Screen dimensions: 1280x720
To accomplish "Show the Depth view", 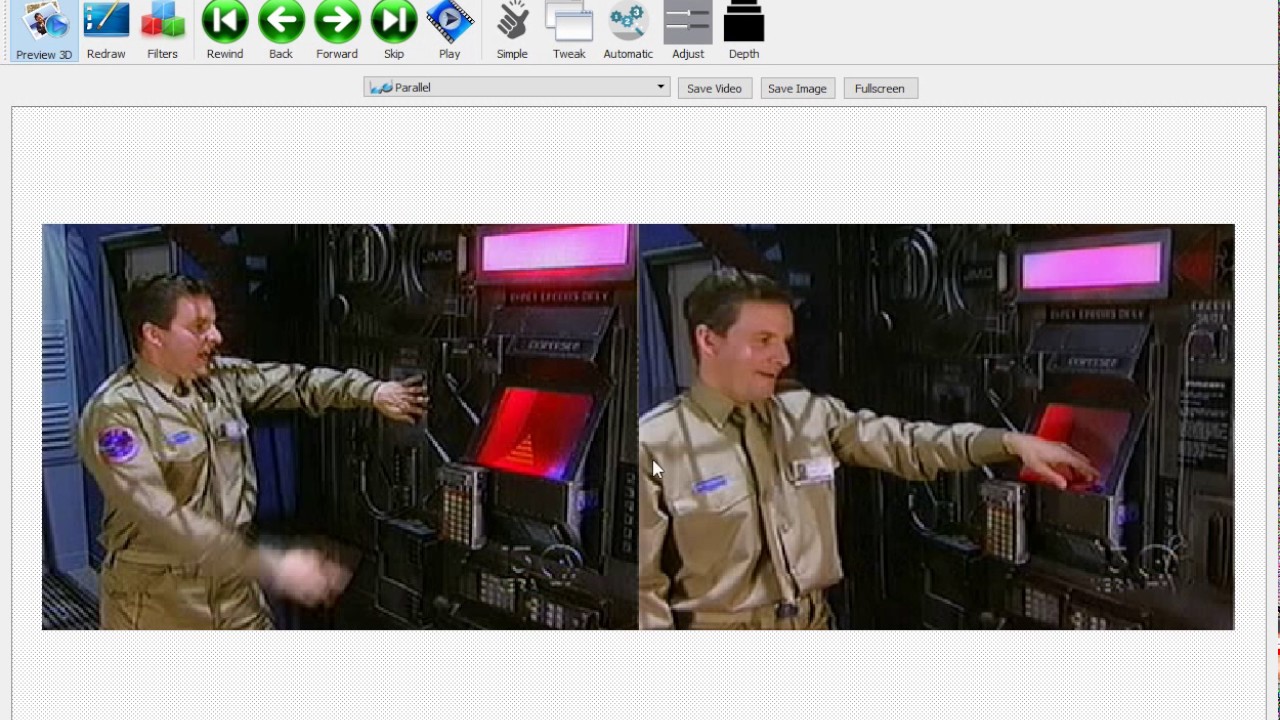I will (x=744, y=31).
